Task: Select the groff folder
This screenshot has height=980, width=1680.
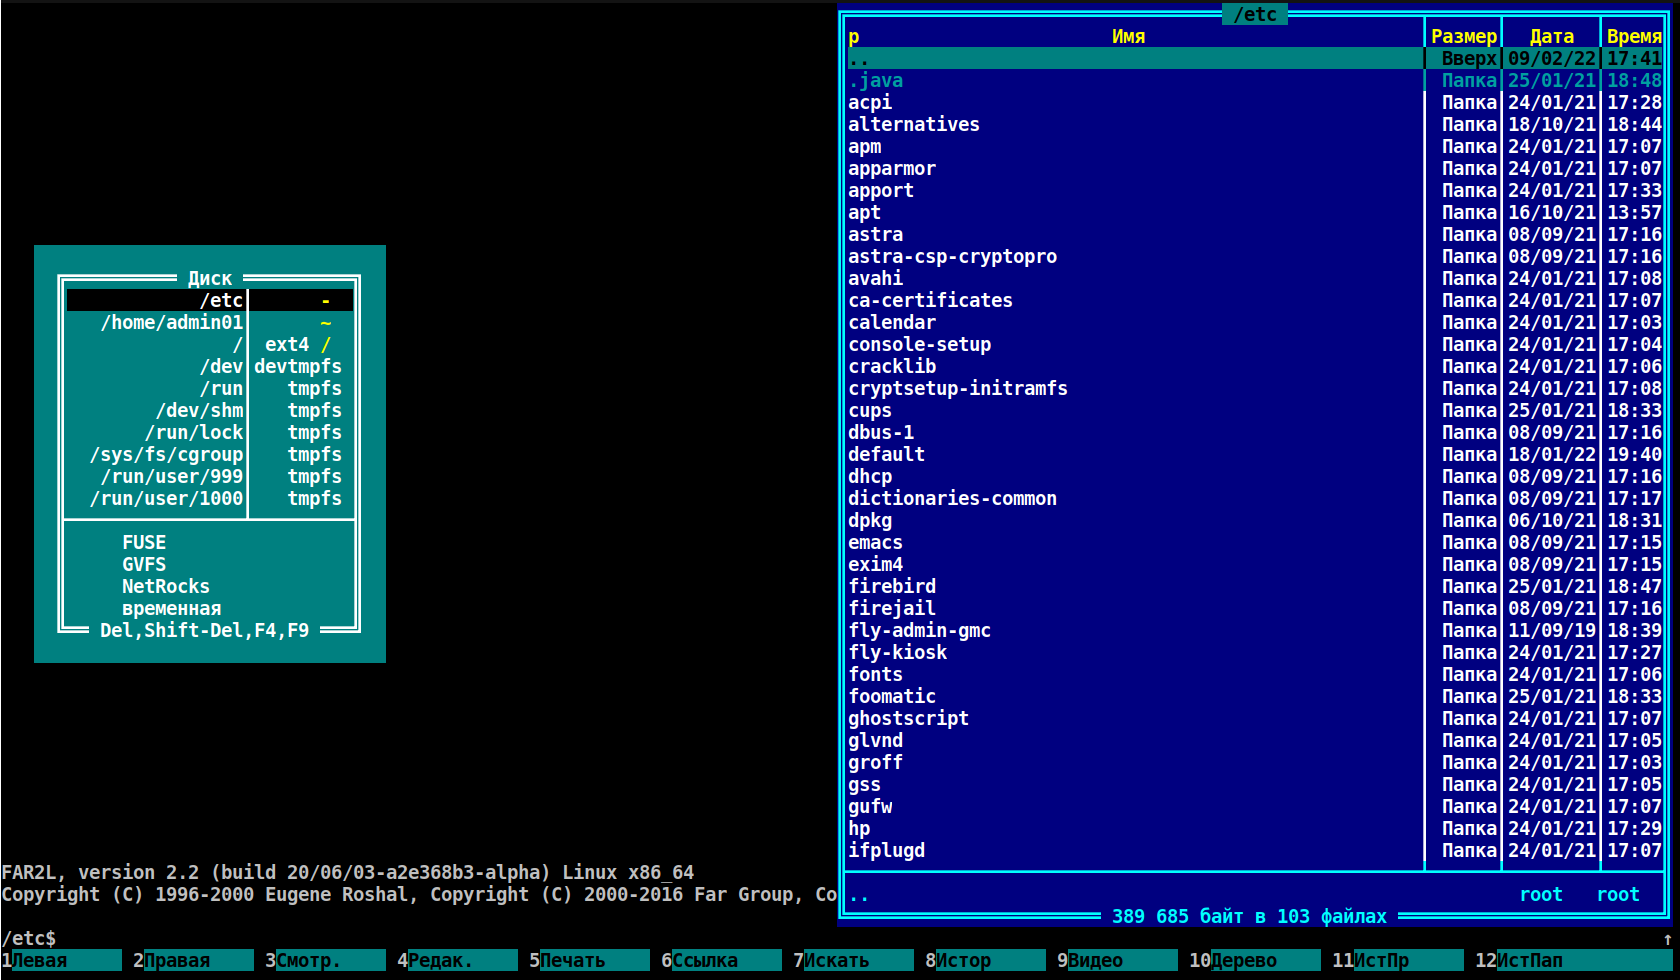Action: pos(1255,762)
